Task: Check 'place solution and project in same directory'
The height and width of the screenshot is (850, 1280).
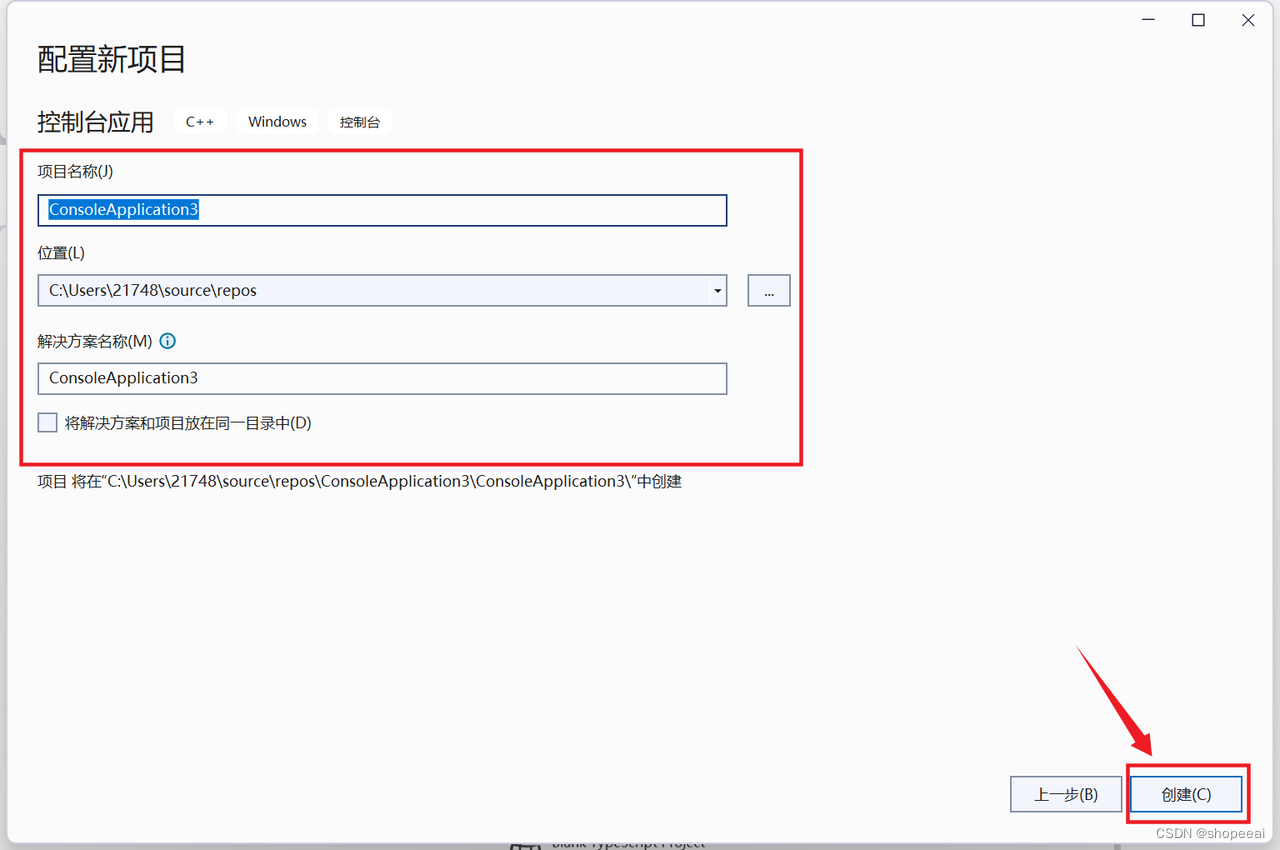Action: (x=48, y=423)
